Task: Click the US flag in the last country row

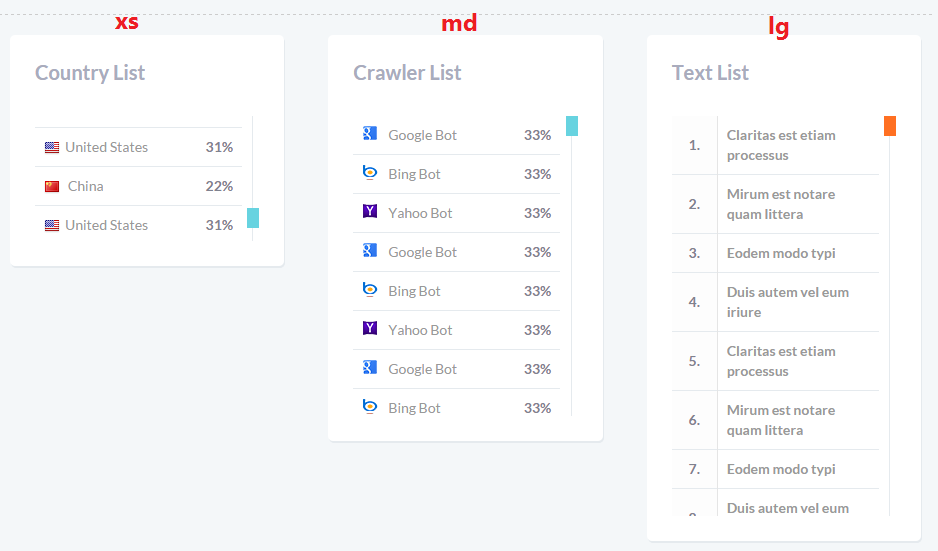Action: click(52, 226)
